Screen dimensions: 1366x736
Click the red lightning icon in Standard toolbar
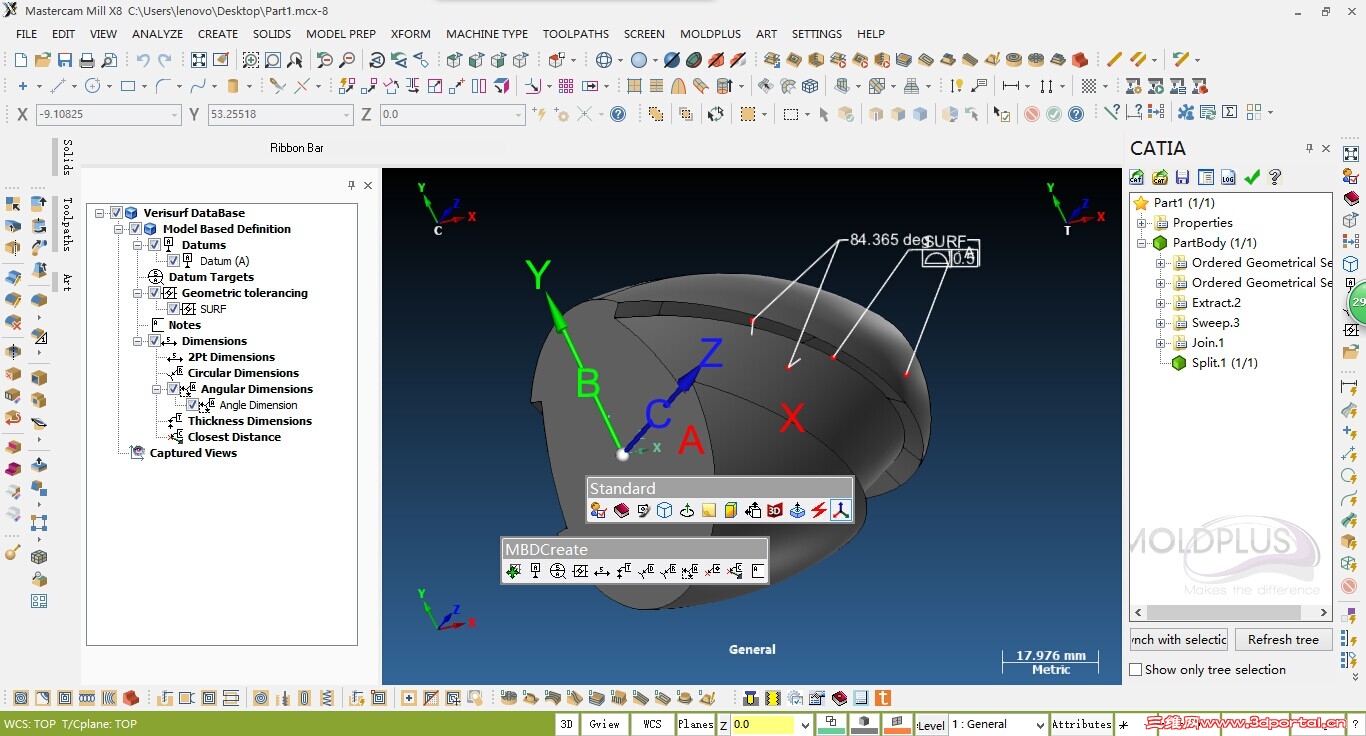point(819,510)
